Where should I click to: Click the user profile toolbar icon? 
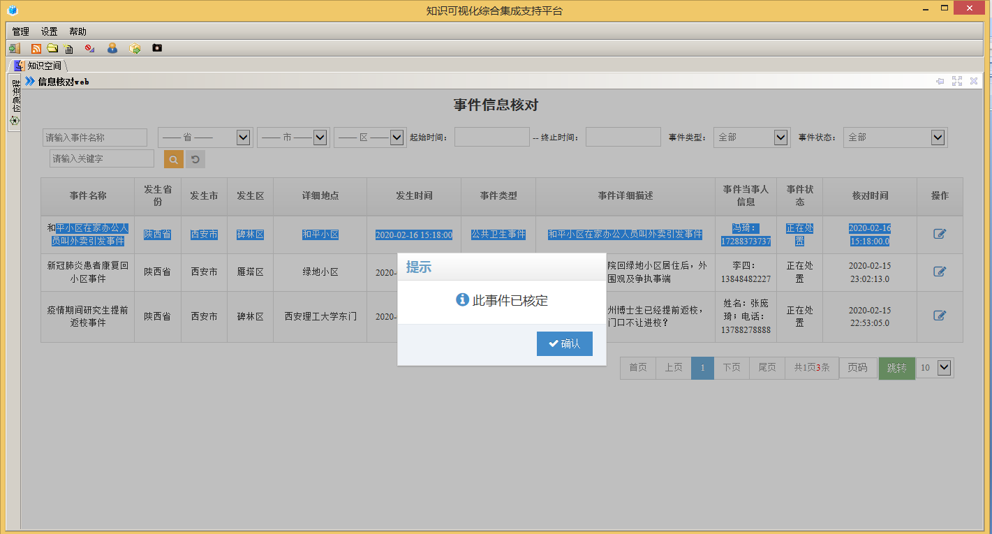(112, 48)
